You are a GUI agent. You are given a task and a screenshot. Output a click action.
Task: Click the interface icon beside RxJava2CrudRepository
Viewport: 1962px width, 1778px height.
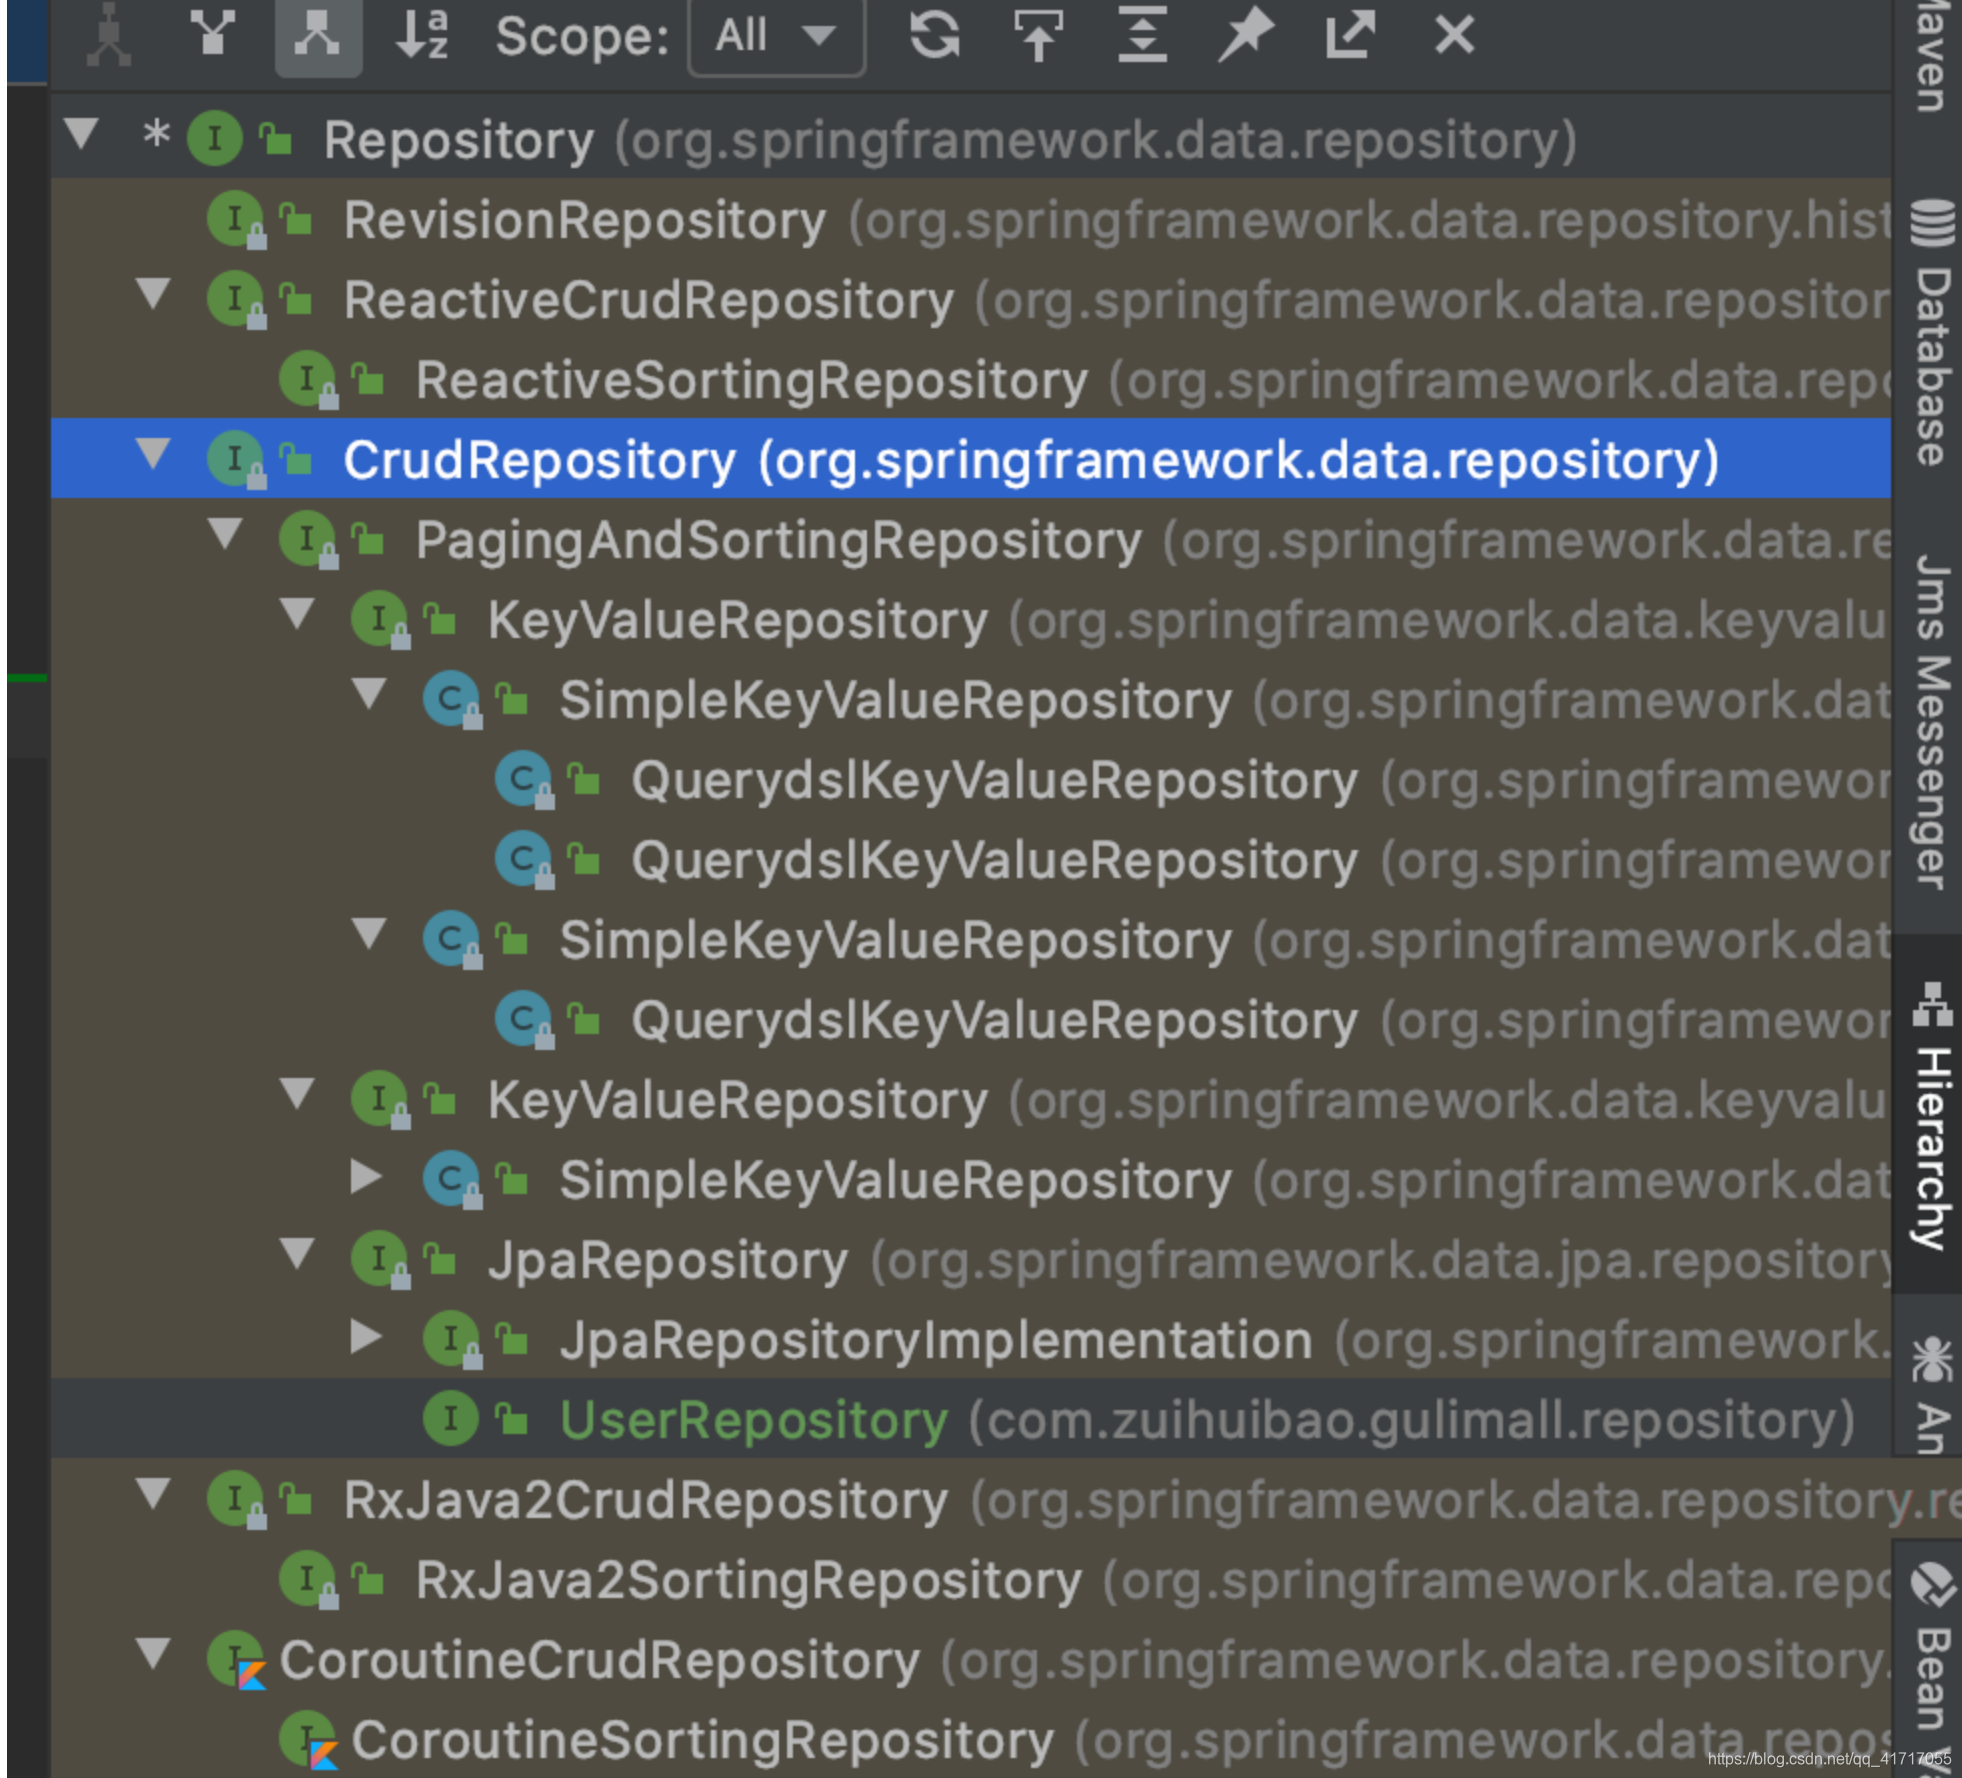236,1500
